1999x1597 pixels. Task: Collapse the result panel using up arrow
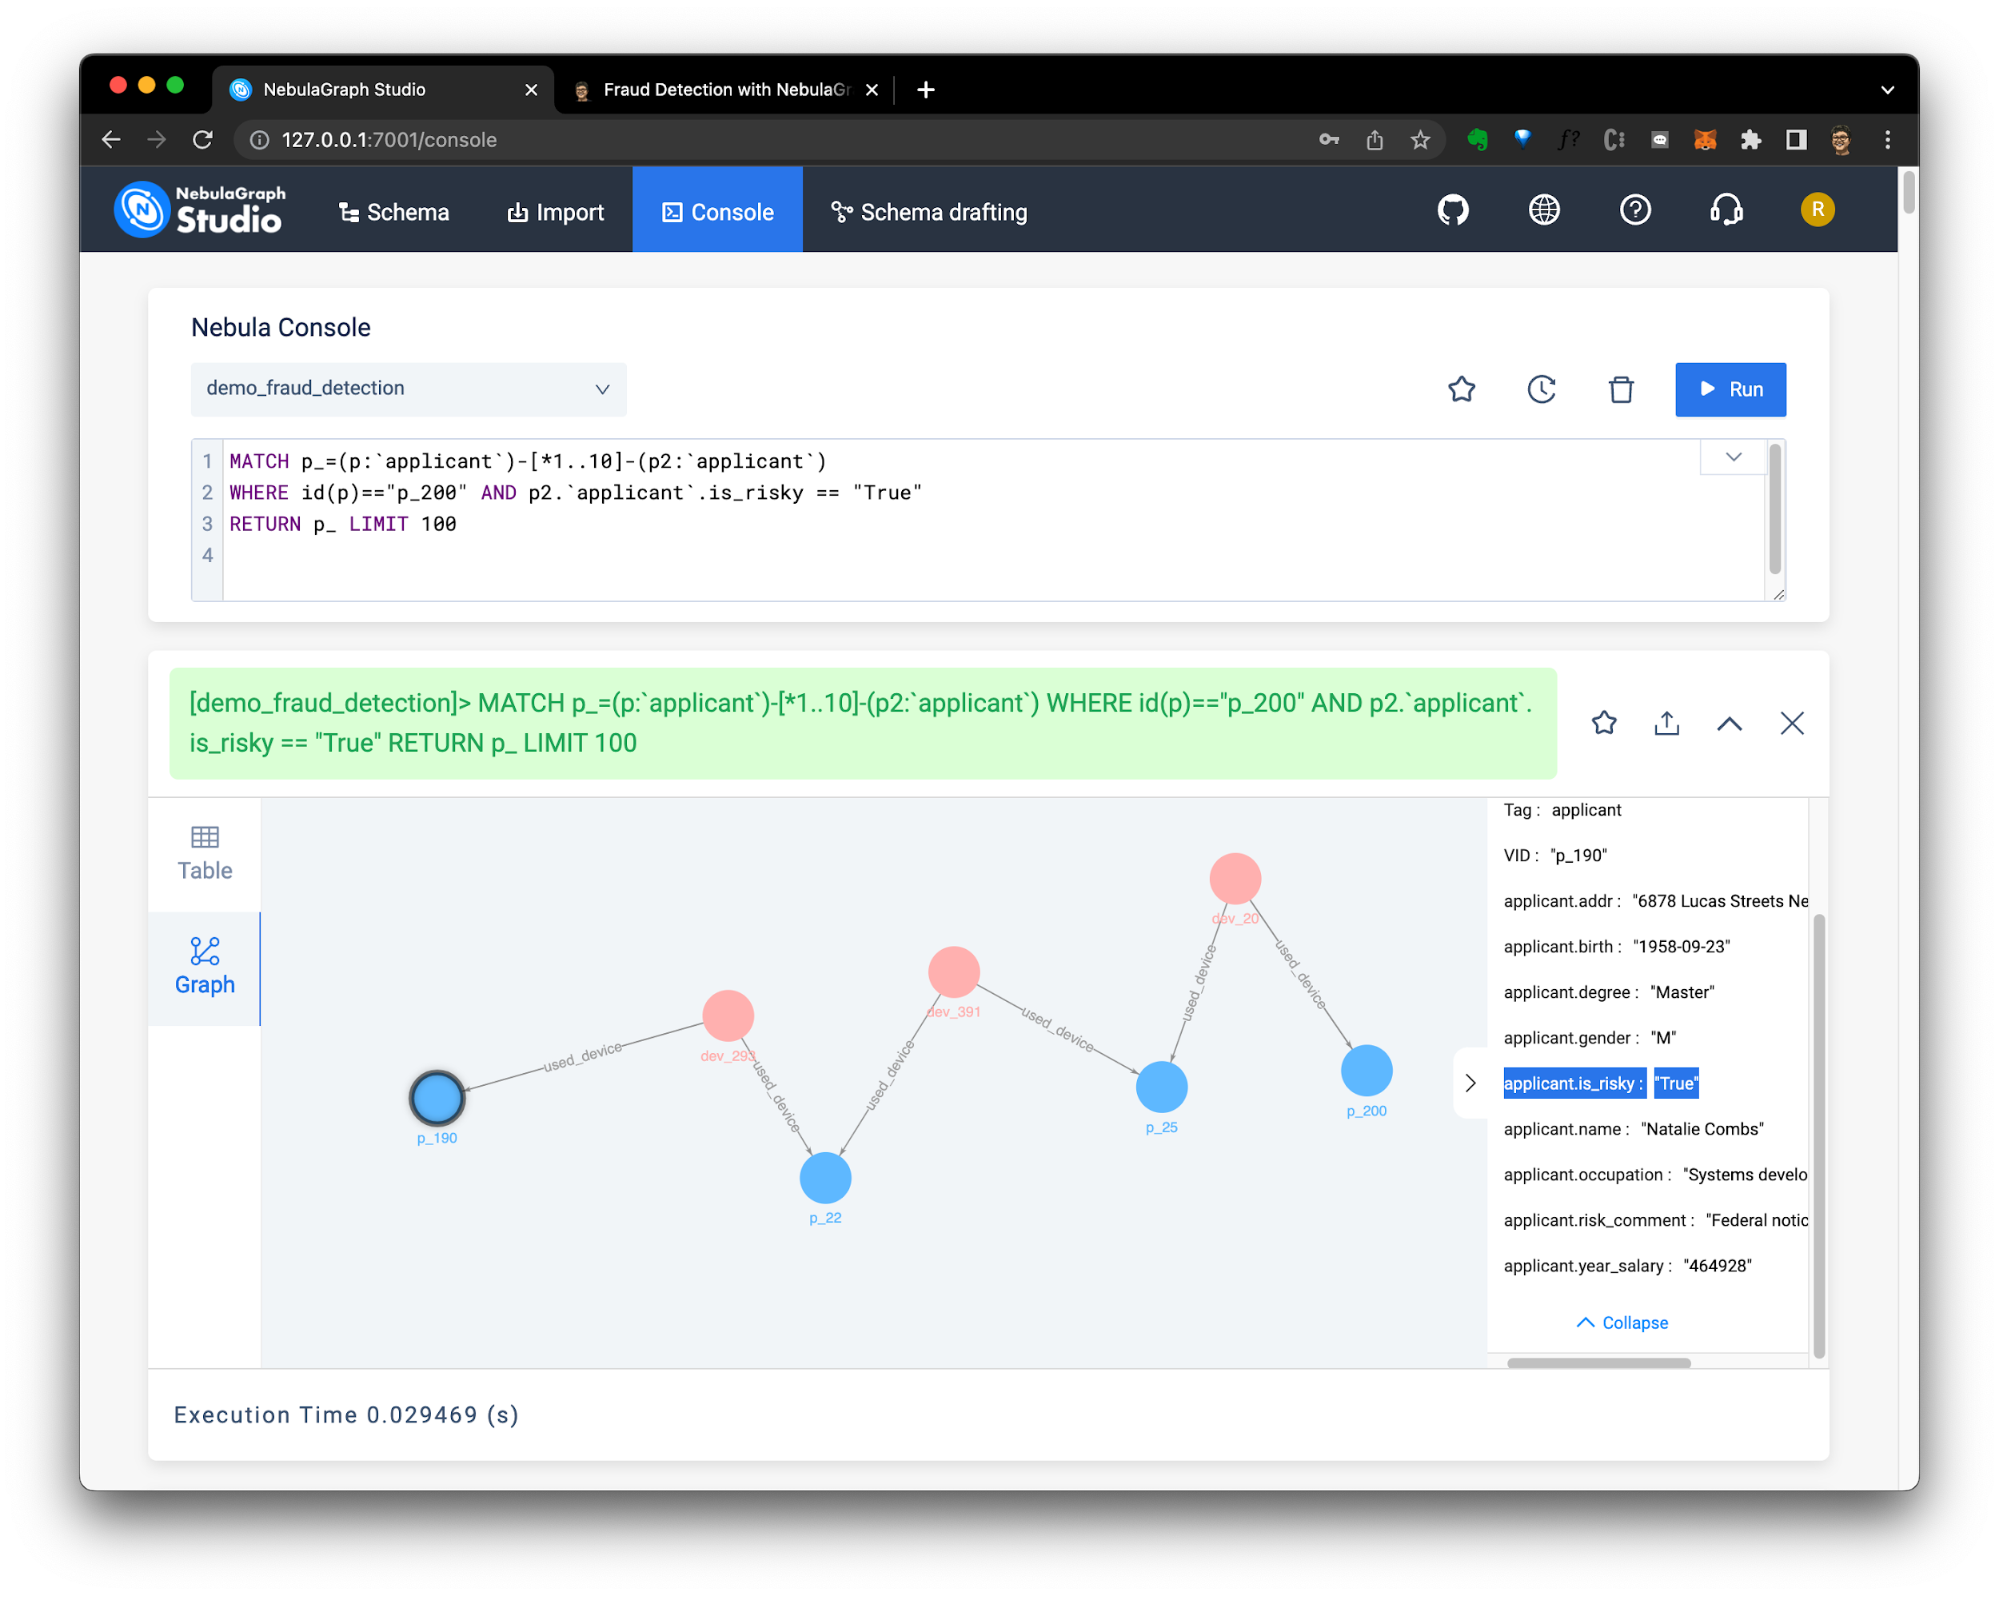point(1729,723)
